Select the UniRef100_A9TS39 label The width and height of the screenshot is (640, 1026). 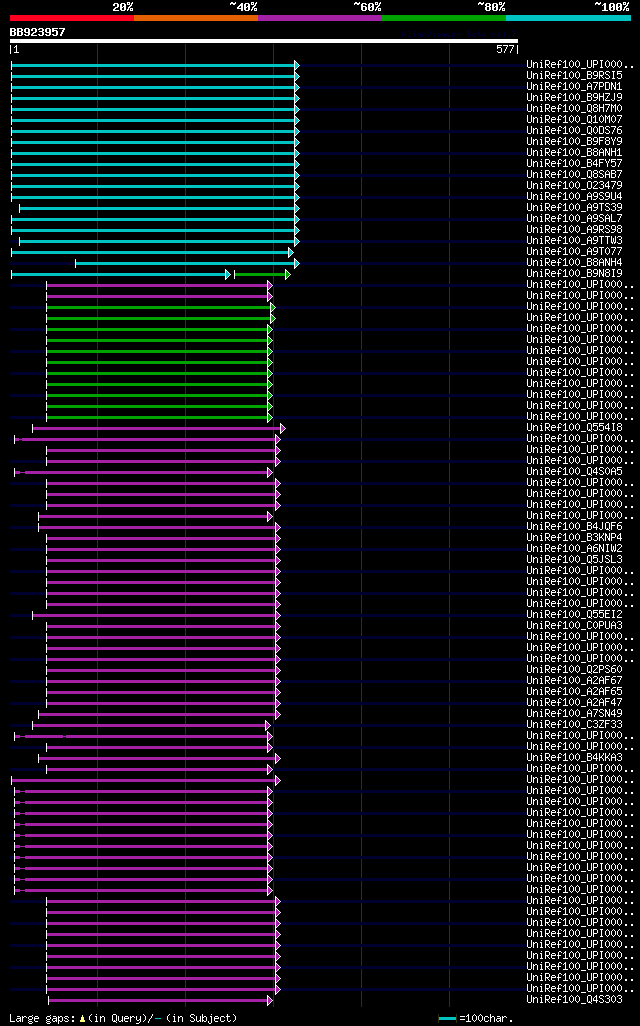574,207
